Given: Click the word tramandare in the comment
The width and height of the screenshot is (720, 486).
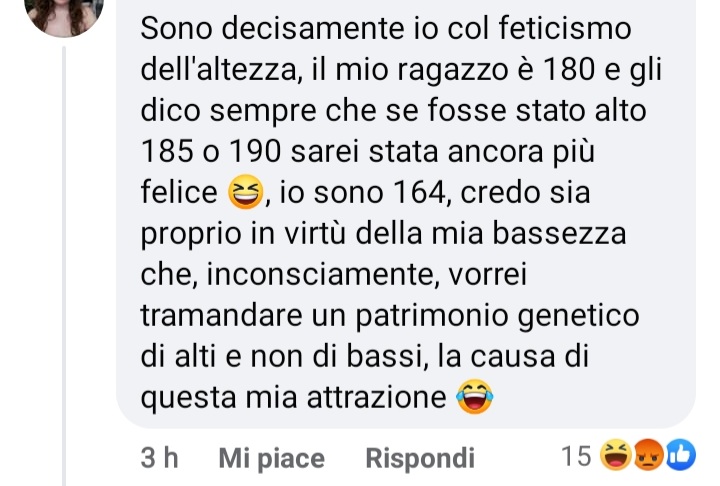Looking at the screenshot, I should tap(221, 315).
